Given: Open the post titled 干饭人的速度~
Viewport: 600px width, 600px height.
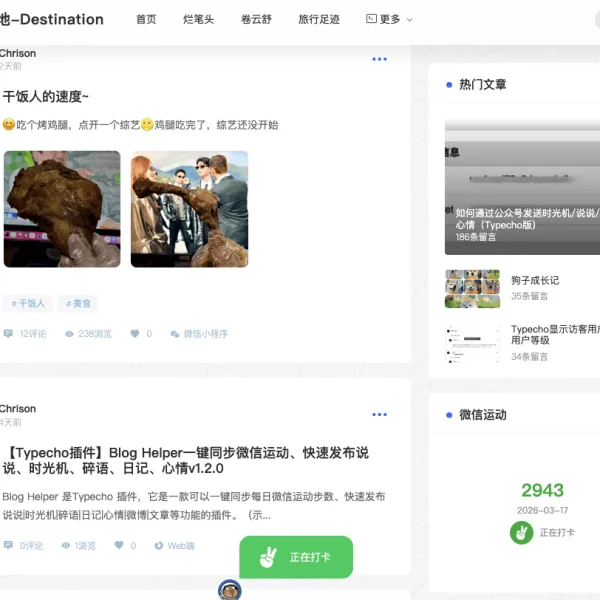Looking at the screenshot, I should coord(46,96).
